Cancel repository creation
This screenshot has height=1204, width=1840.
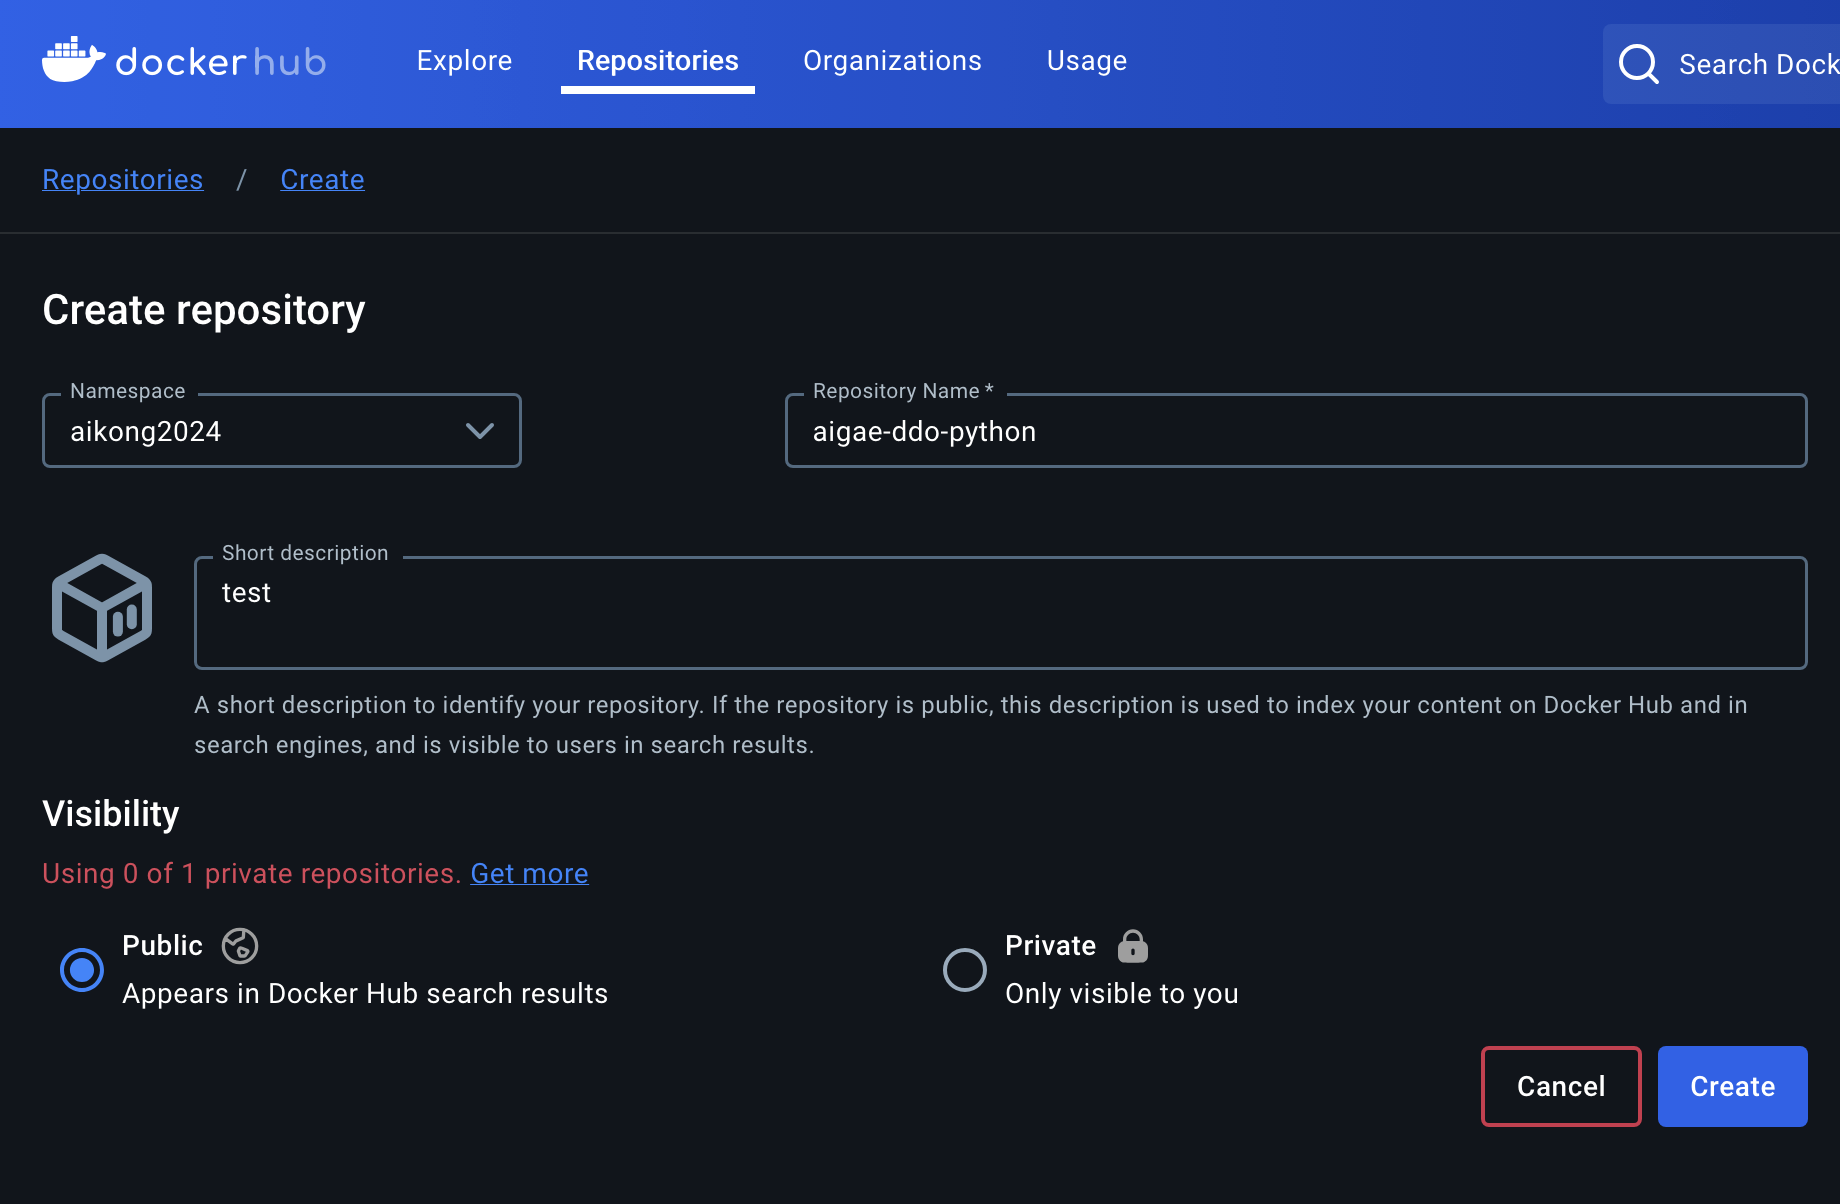1561,1087
